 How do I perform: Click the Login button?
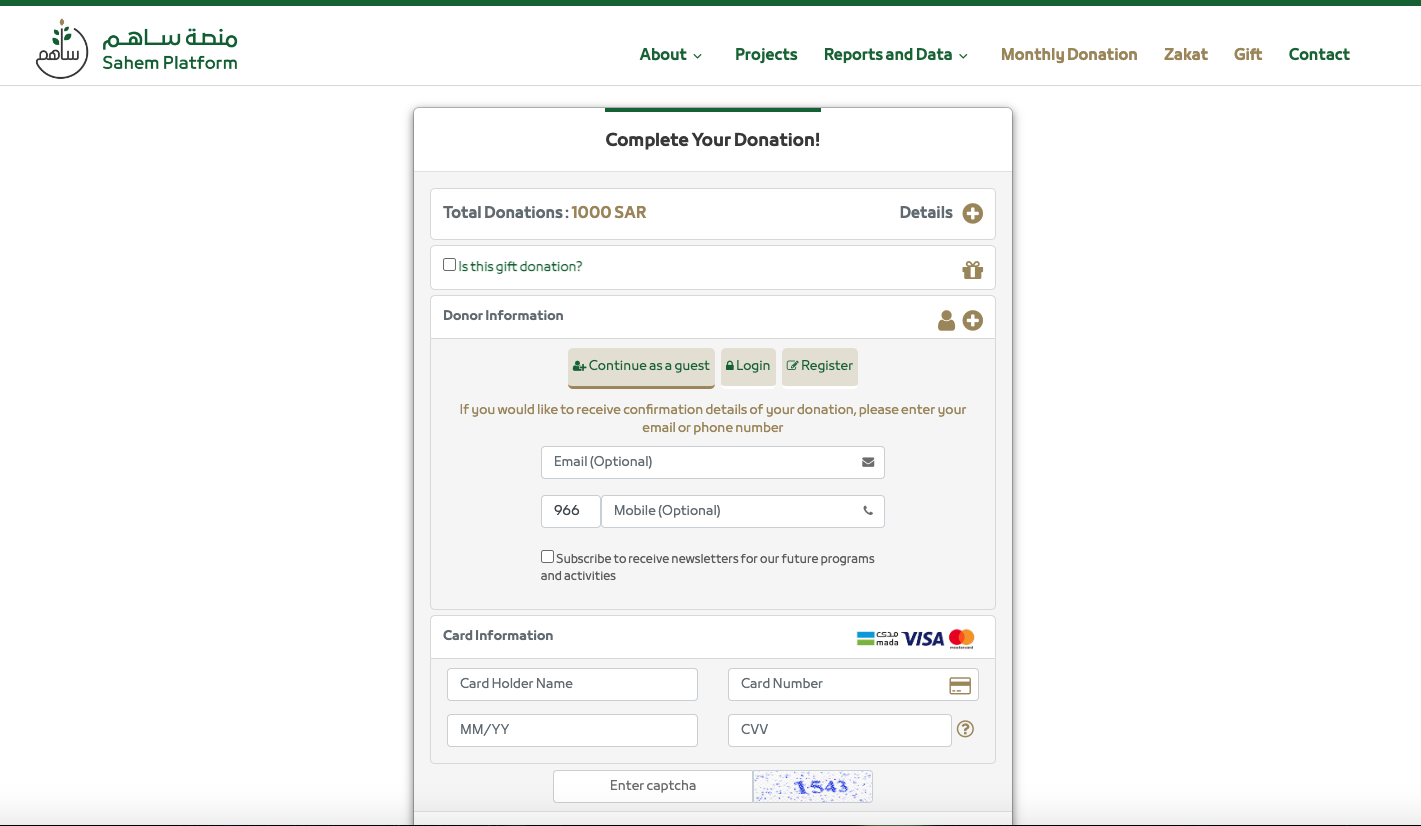click(748, 366)
